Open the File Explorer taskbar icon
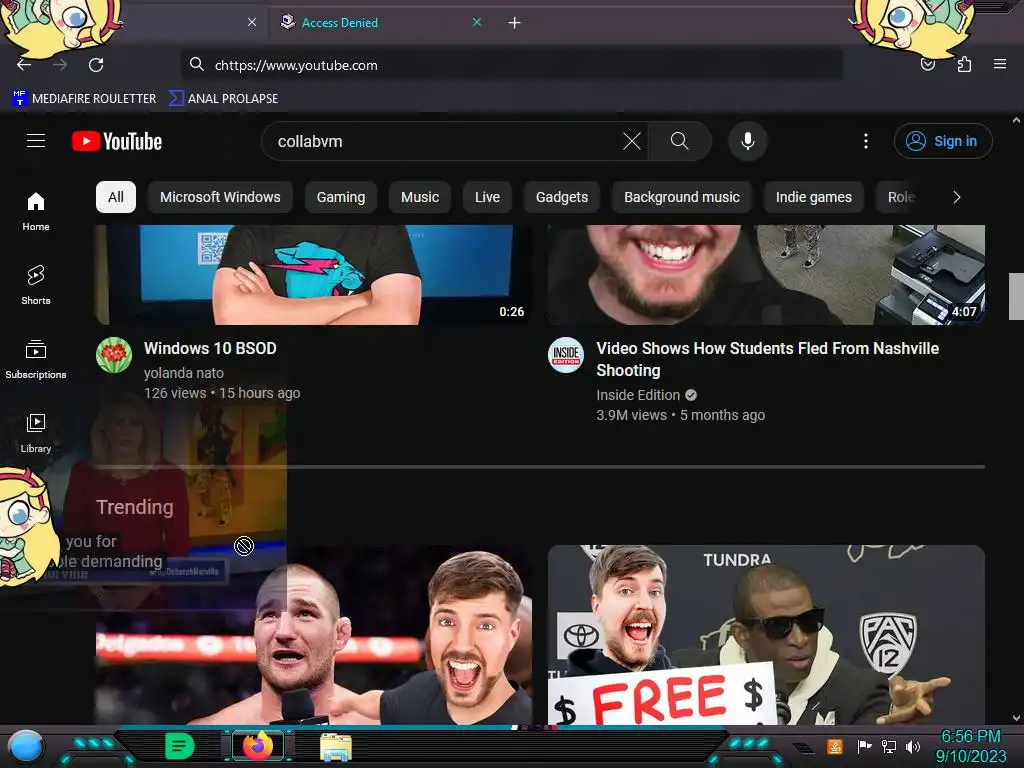Viewport: 1024px width, 768px height. pyautogui.click(x=336, y=747)
